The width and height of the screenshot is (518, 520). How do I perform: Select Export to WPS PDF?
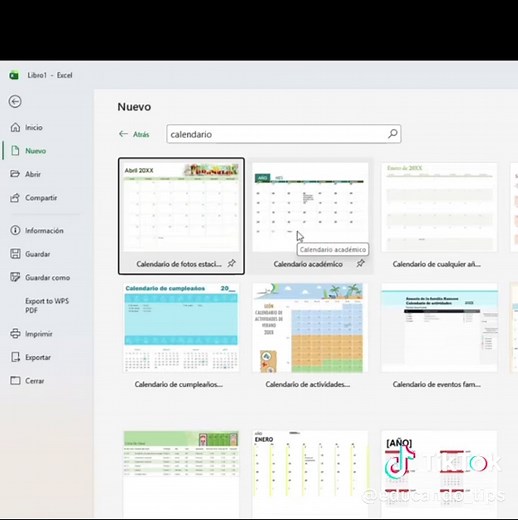[47, 305]
